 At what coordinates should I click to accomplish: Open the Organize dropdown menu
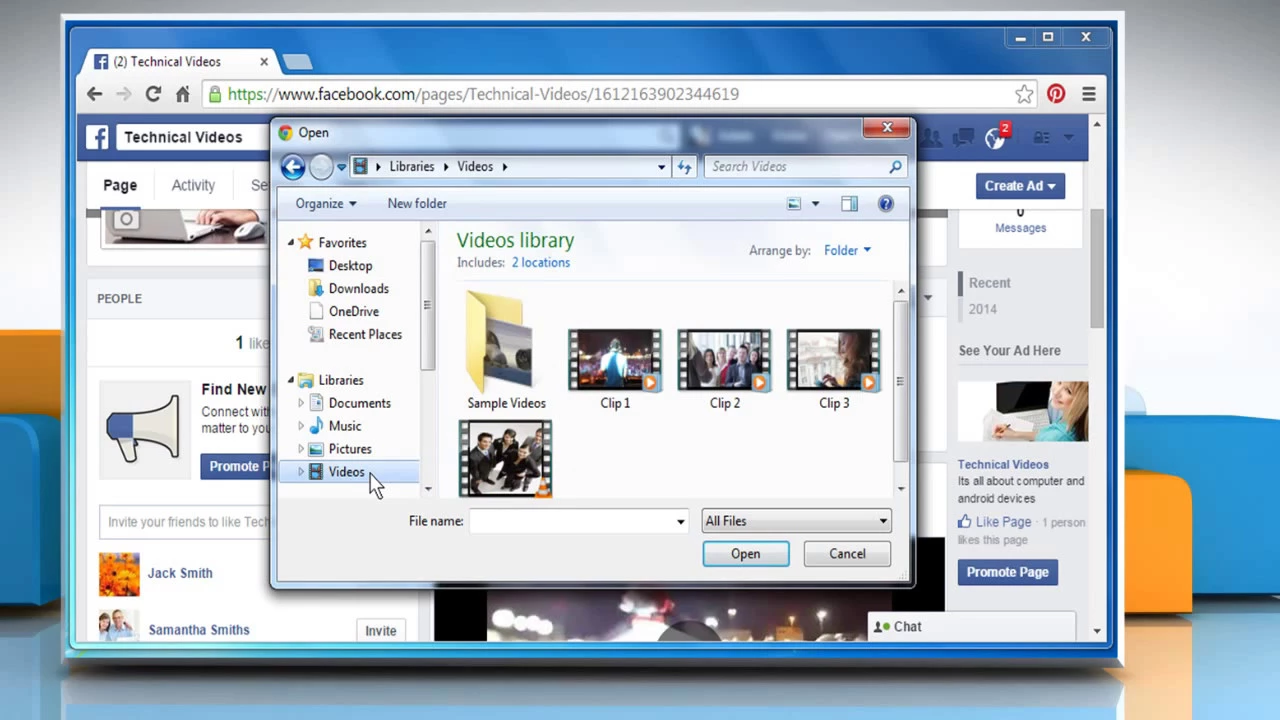point(326,204)
